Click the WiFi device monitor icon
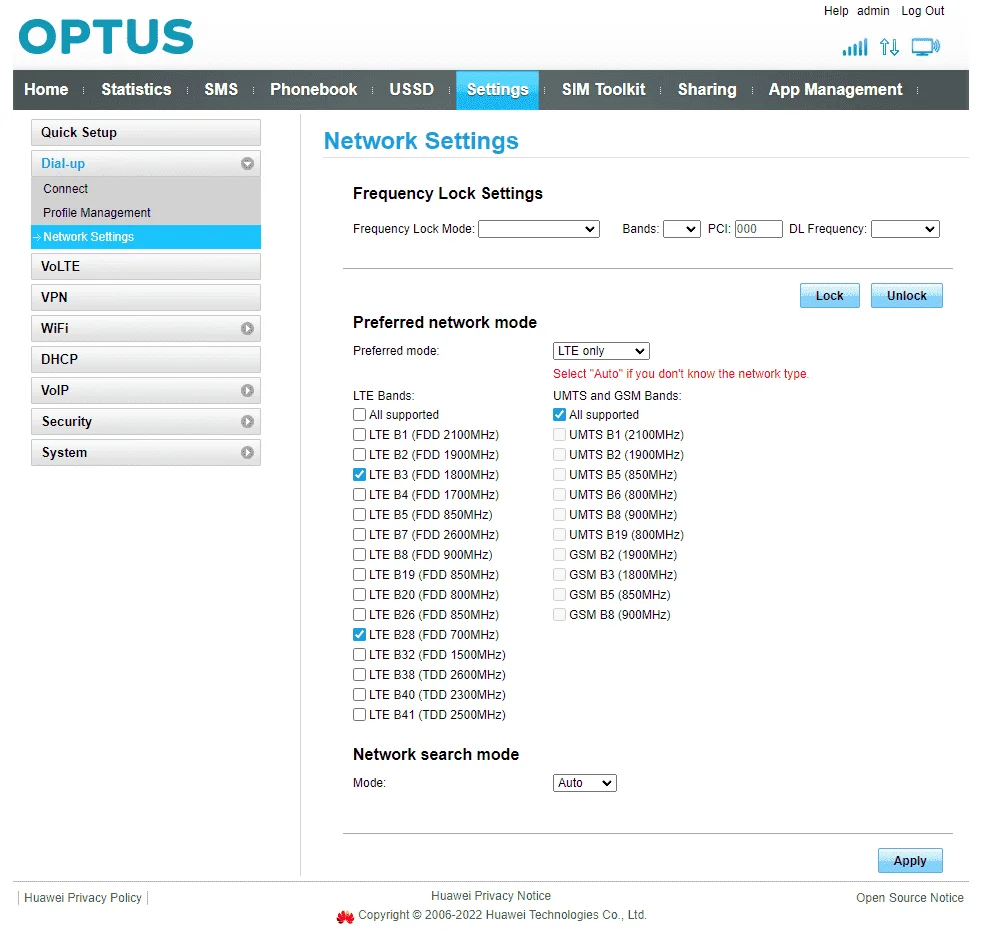The width and height of the screenshot is (999, 935). click(925, 47)
